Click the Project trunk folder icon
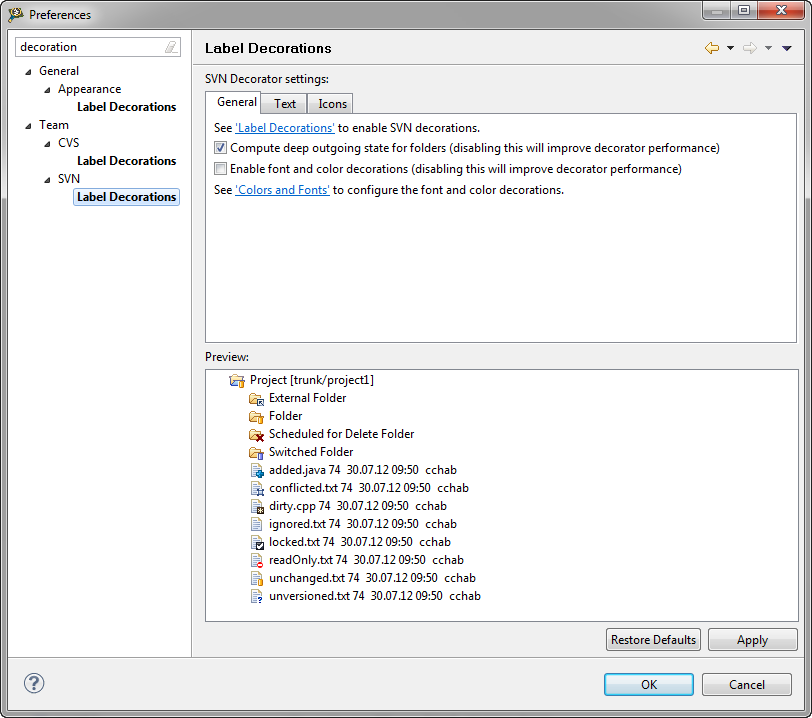Viewport: 812px width, 718px height. (237, 379)
